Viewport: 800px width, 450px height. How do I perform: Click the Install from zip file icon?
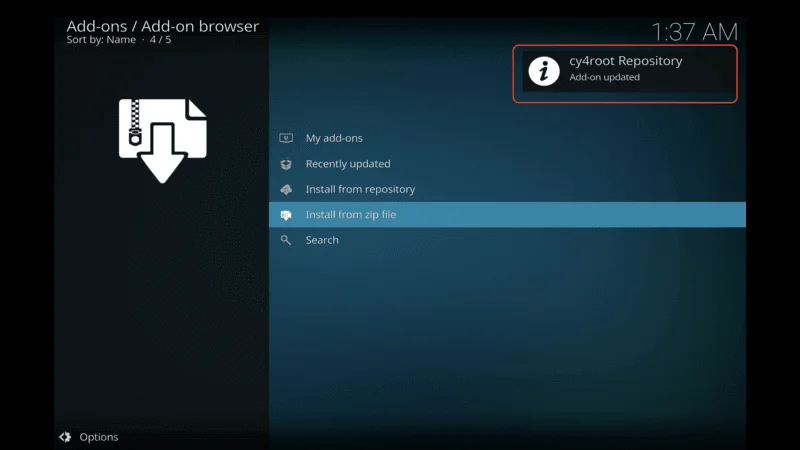click(286, 215)
